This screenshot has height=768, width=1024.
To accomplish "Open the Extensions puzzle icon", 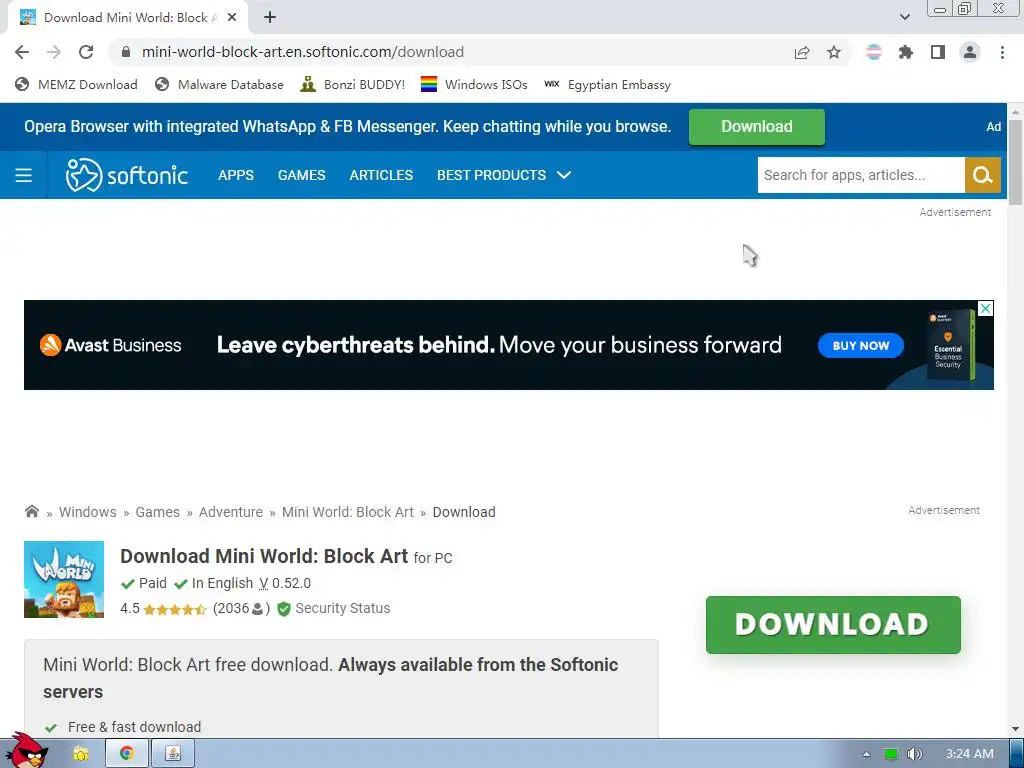I will coord(906,52).
